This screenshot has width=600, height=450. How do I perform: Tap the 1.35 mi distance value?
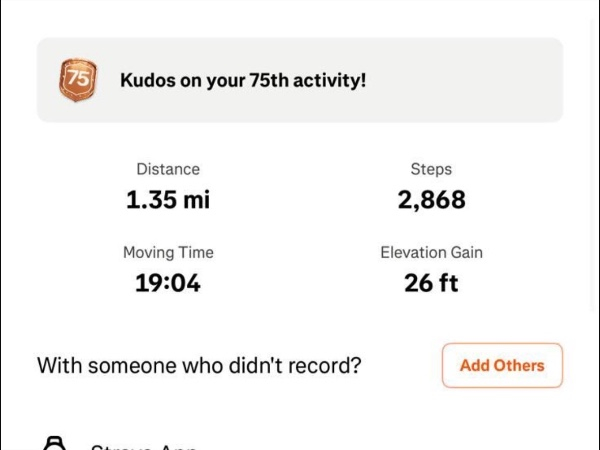pyautogui.click(x=168, y=200)
